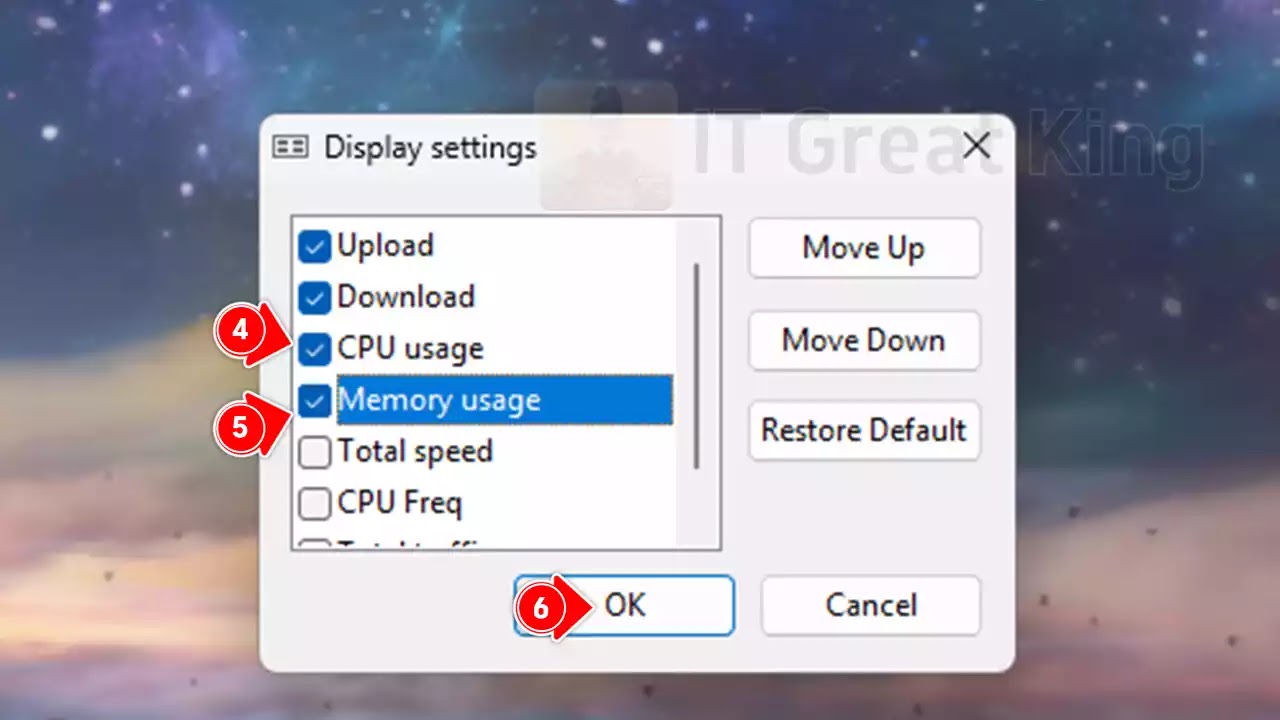The width and height of the screenshot is (1280, 720).
Task: Select the Download list item text
Action: click(406, 297)
